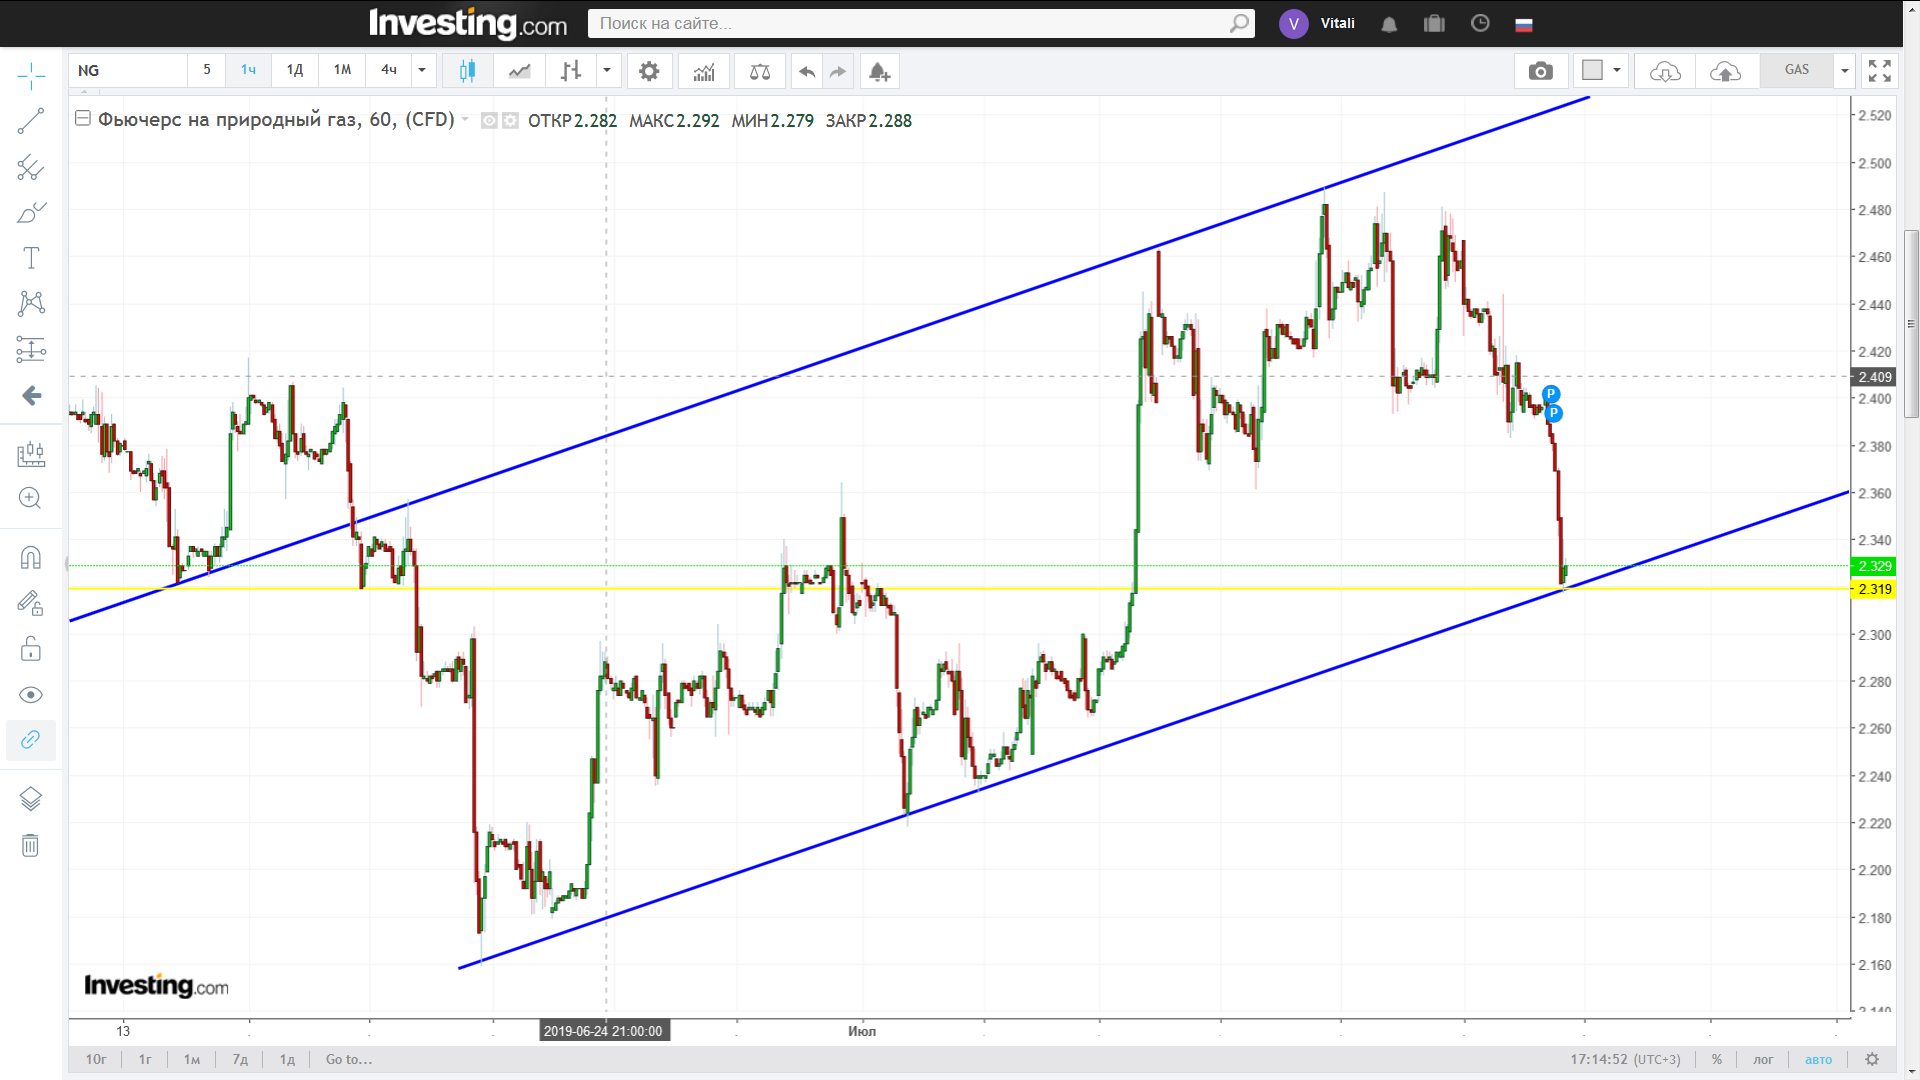Click the magnet mode icon
This screenshot has width=1920, height=1080.
coord(31,557)
